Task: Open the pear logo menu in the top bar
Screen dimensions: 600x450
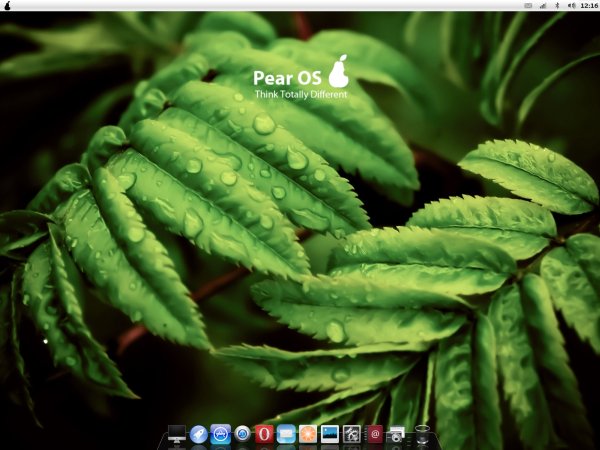Action: 7,5
